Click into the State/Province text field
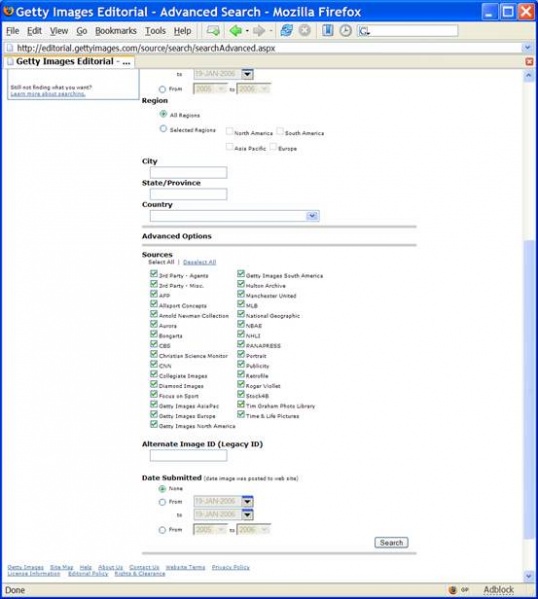 tap(188, 194)
